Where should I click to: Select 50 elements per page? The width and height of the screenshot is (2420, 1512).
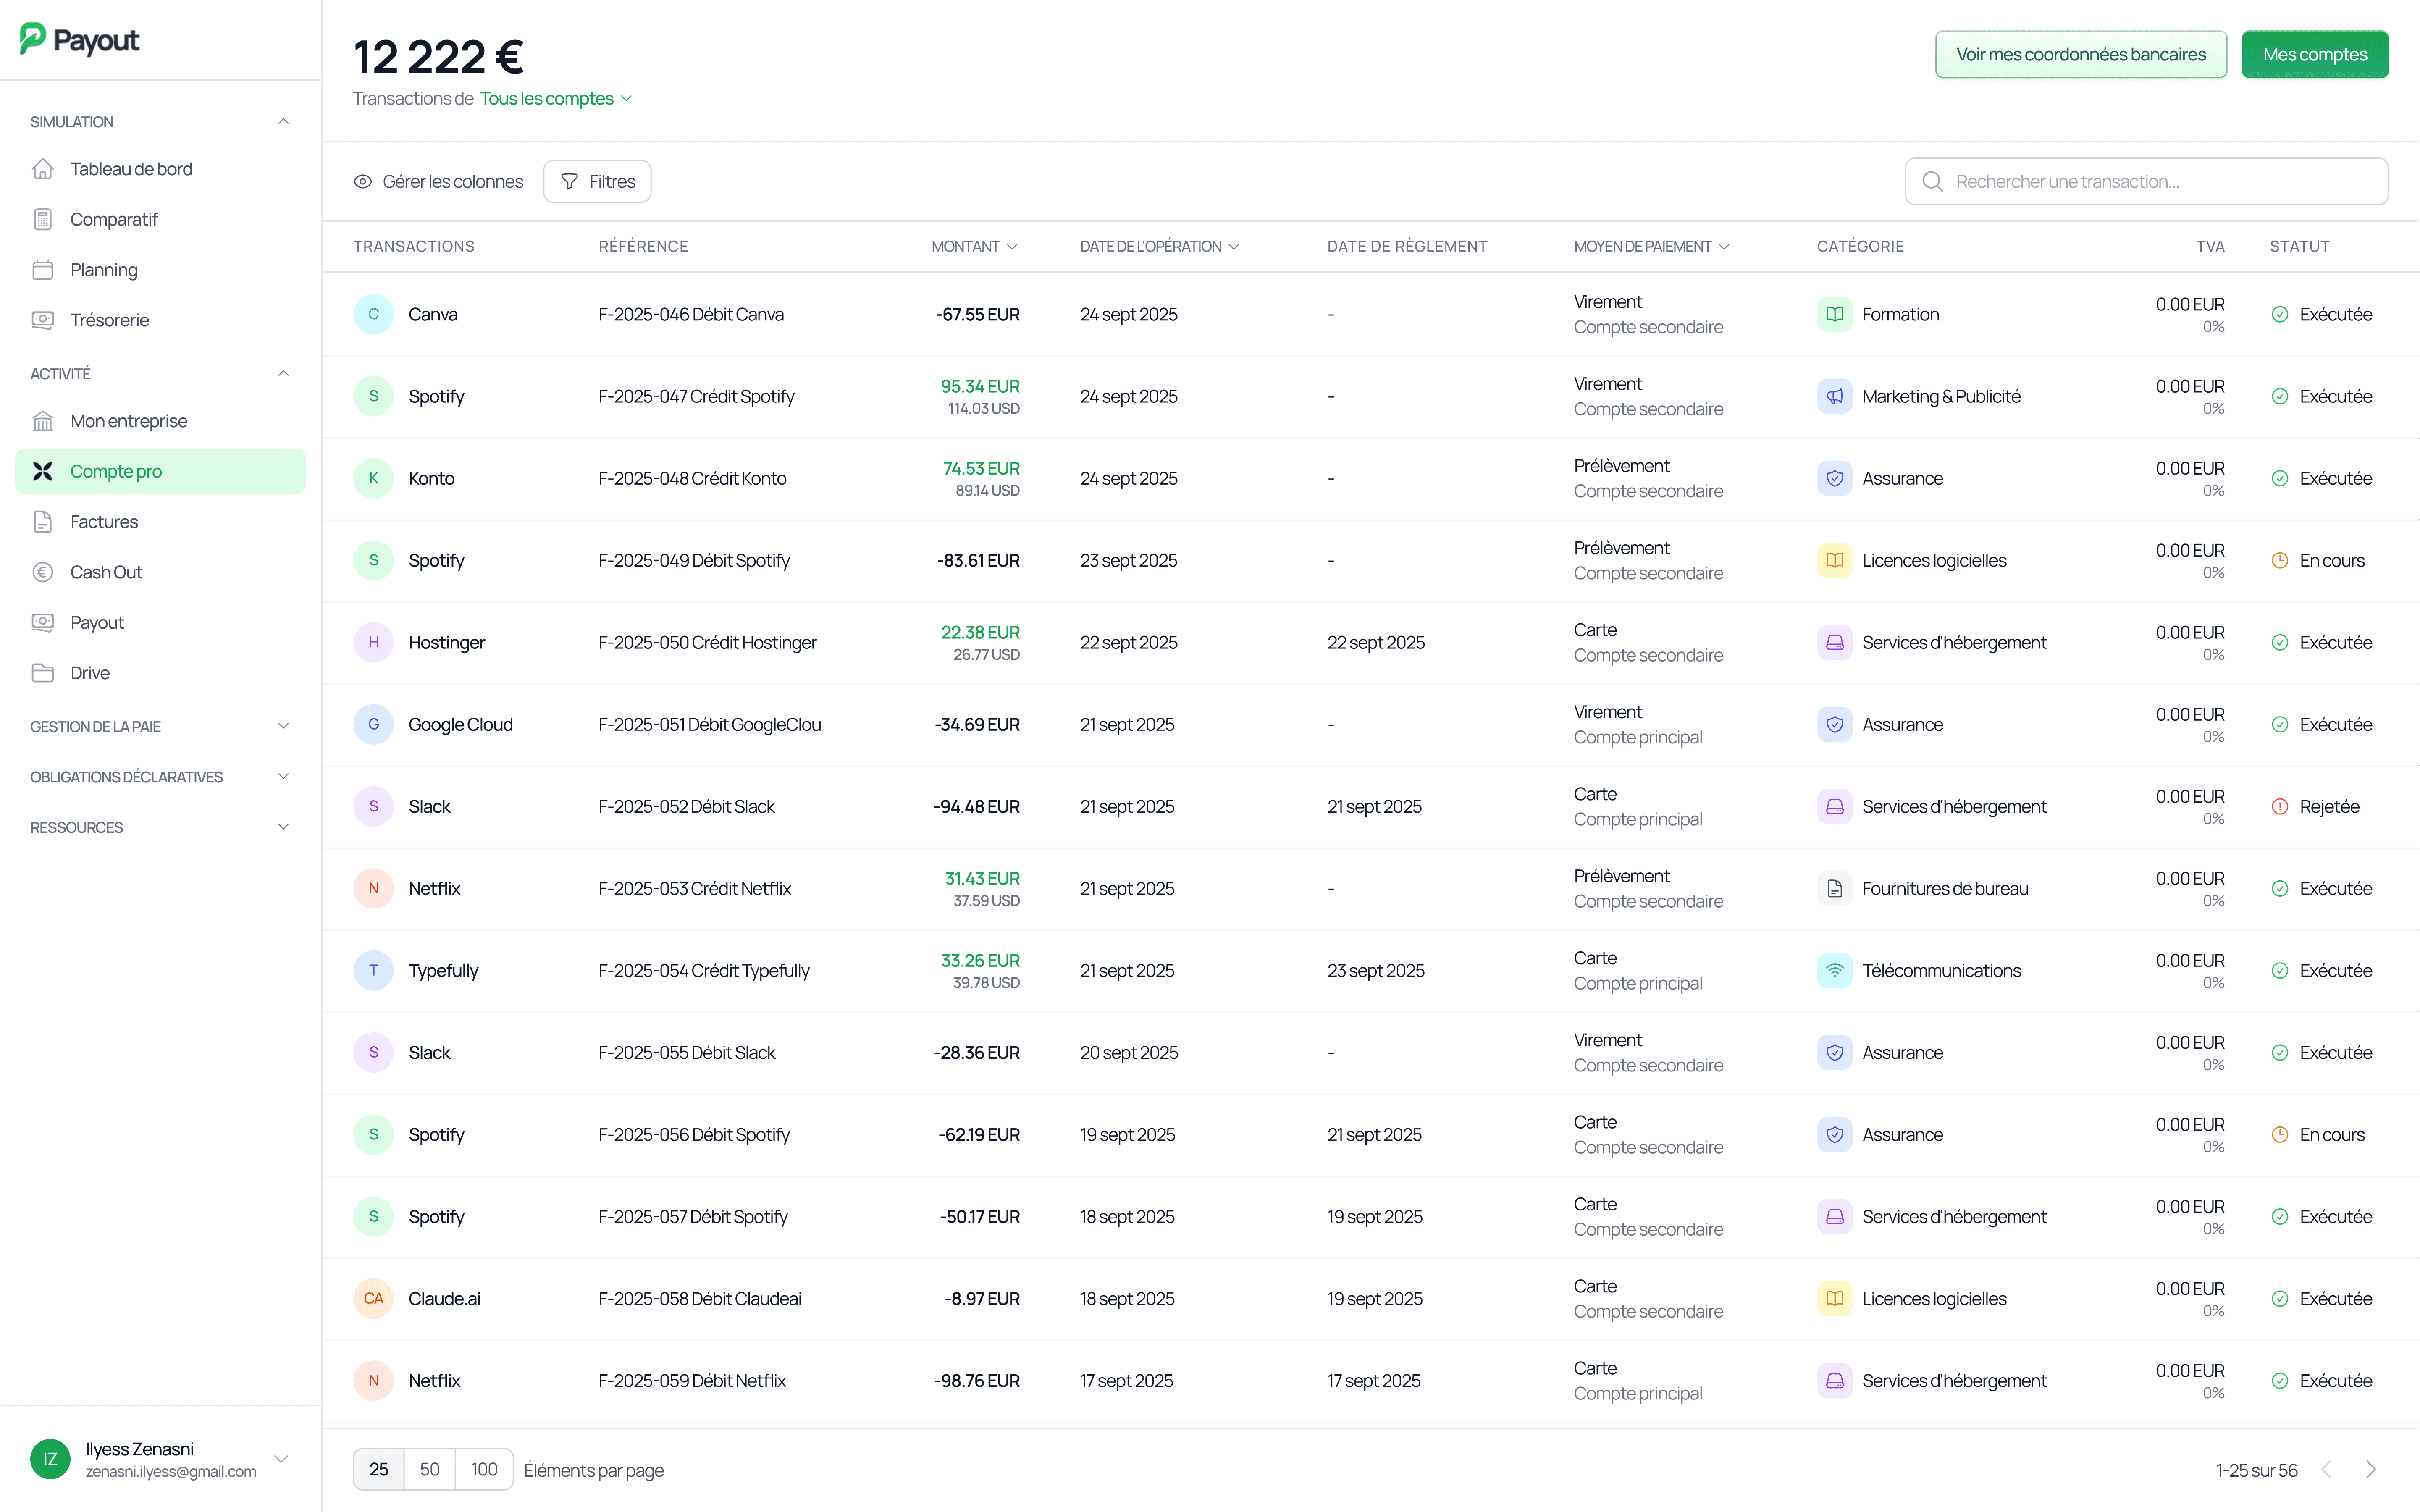[x=429, y=1469]
